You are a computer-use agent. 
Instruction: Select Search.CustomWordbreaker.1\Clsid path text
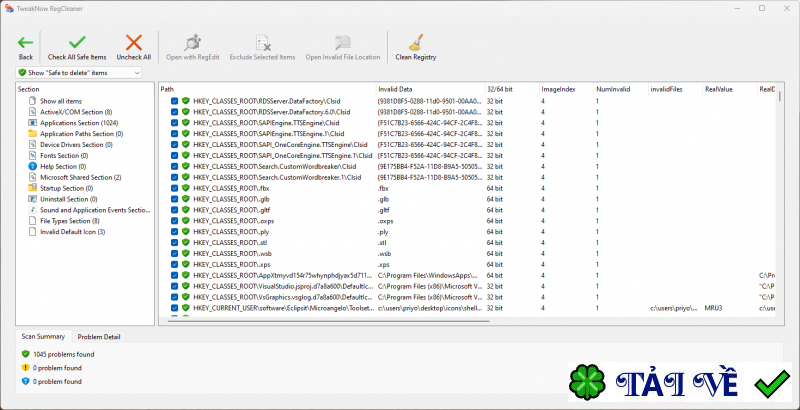click(x=278, y=177)
